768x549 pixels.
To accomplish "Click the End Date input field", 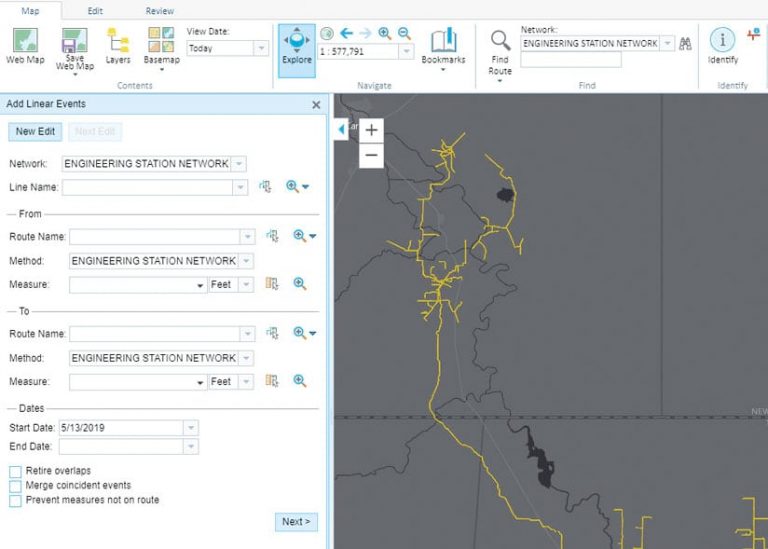I will pos(121,446).
